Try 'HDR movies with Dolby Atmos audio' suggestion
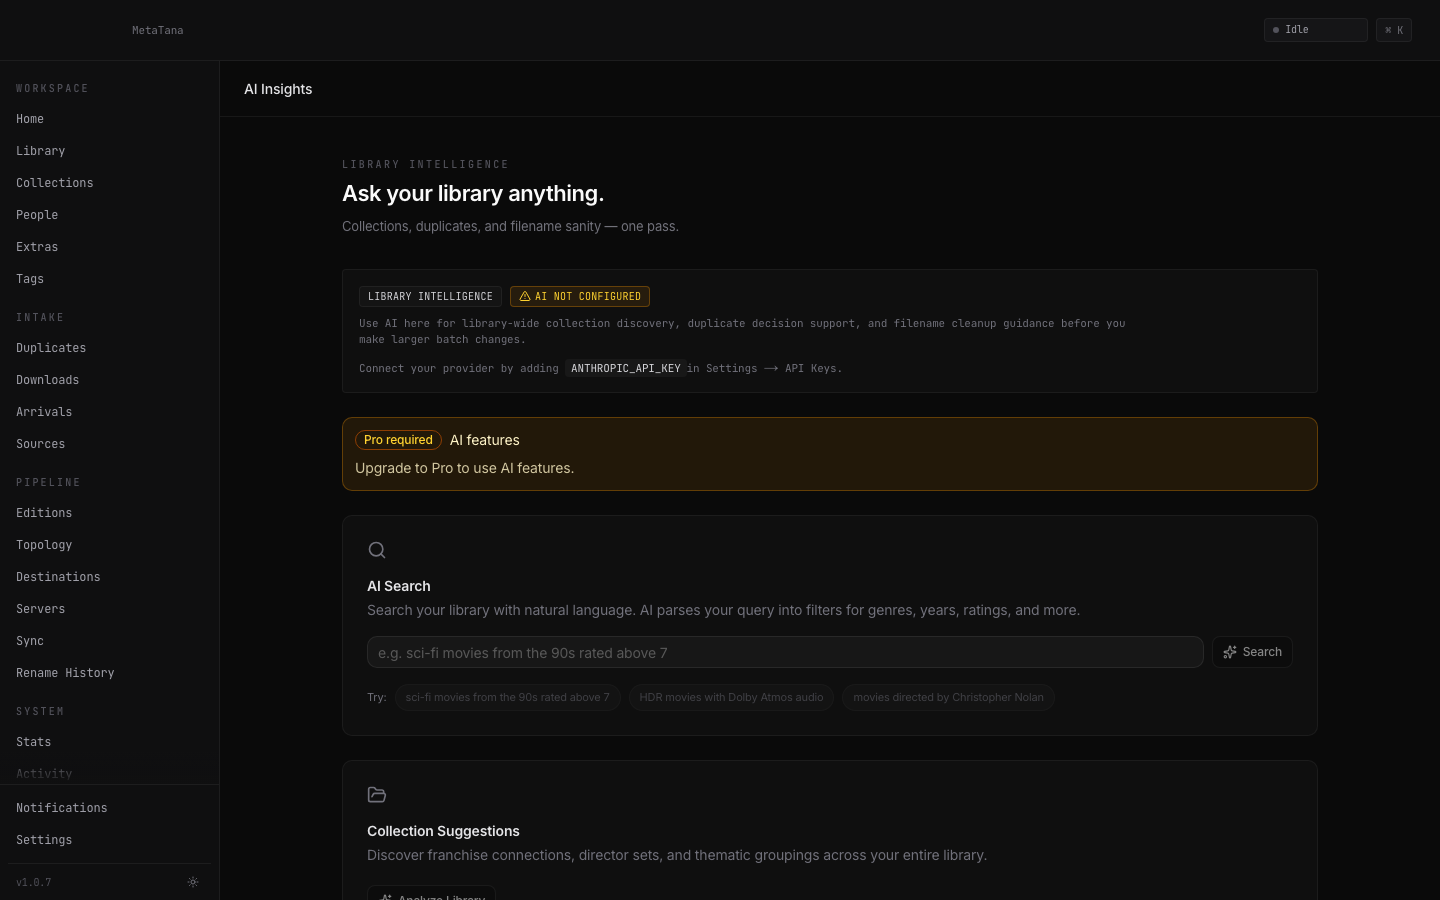This screenshot has height=900, width=1440. 731,698
